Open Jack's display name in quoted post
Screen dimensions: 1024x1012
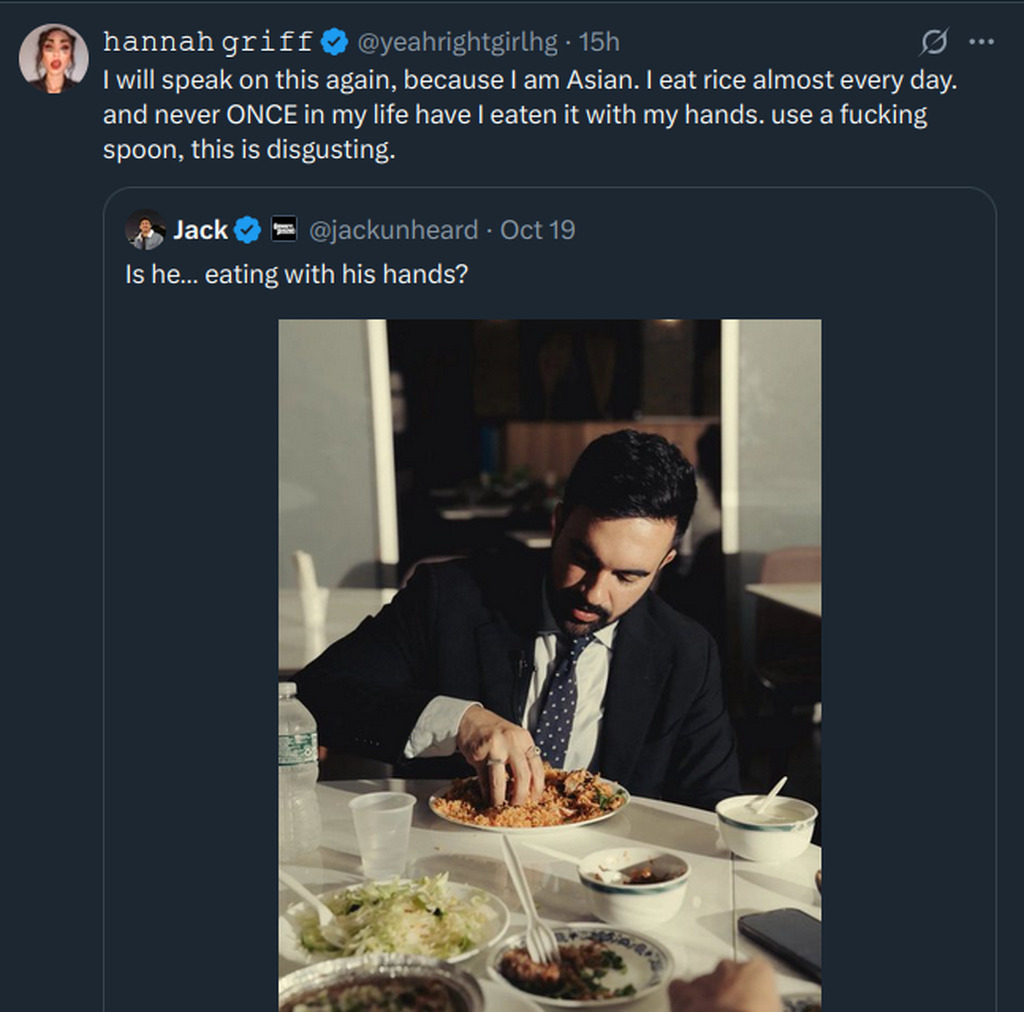[x=201, y=230]
